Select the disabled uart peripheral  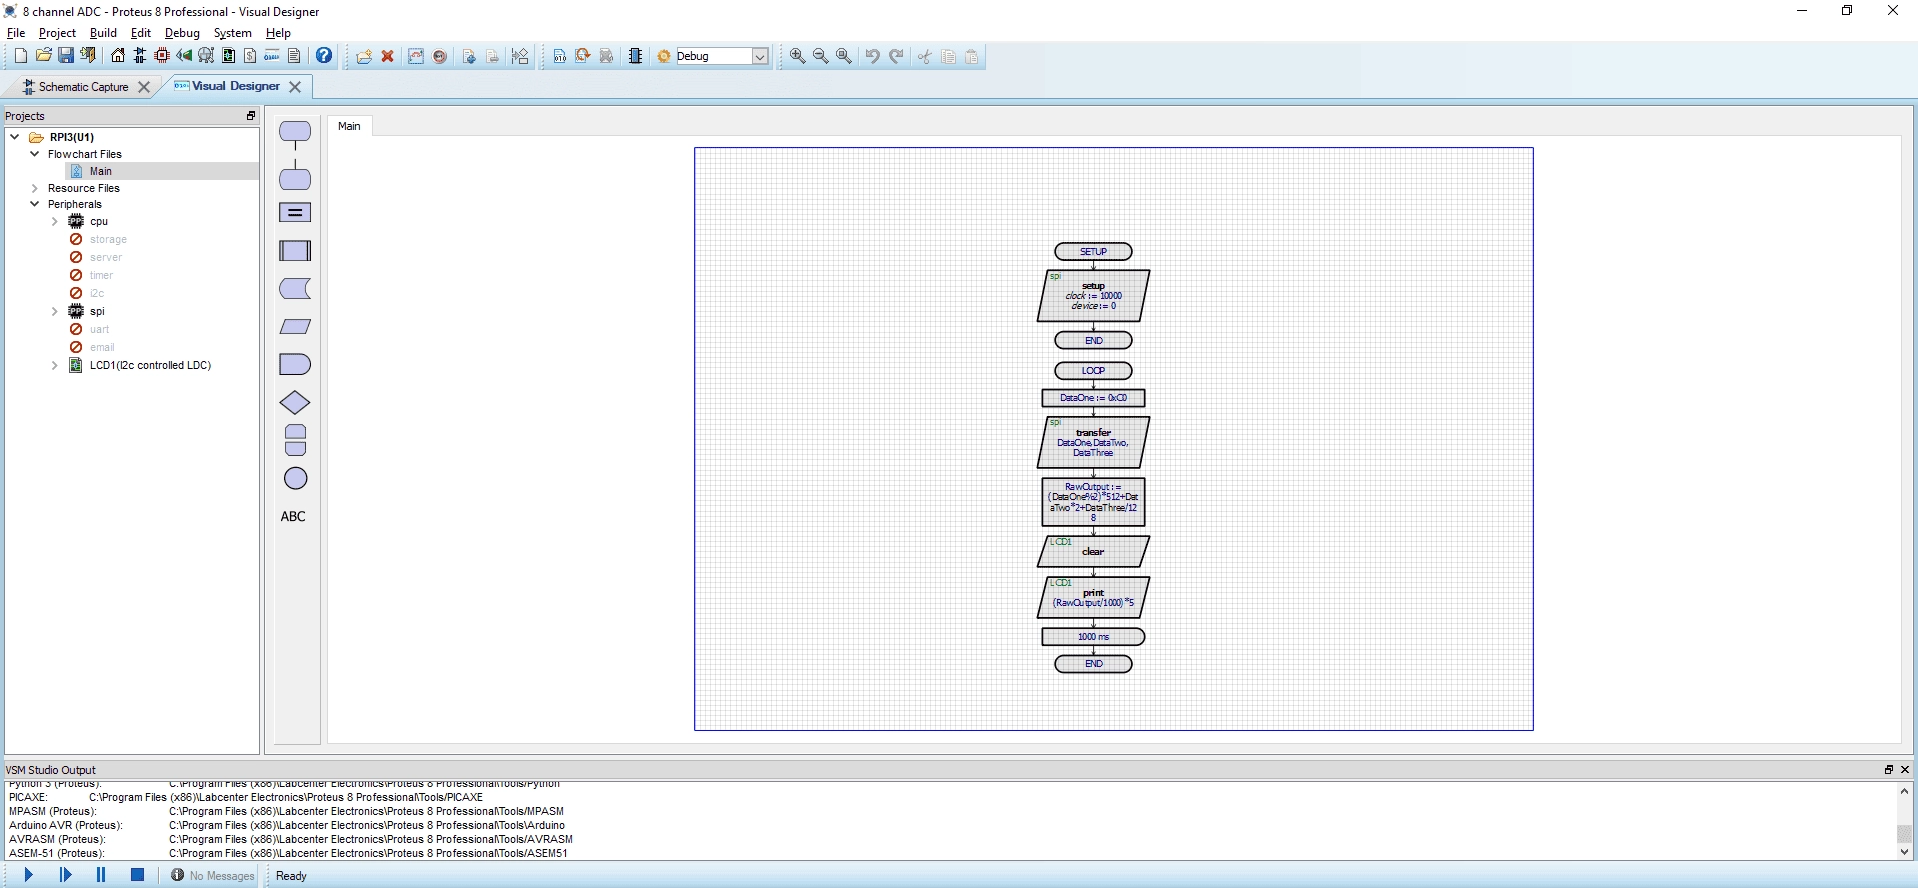click(99, 330)
